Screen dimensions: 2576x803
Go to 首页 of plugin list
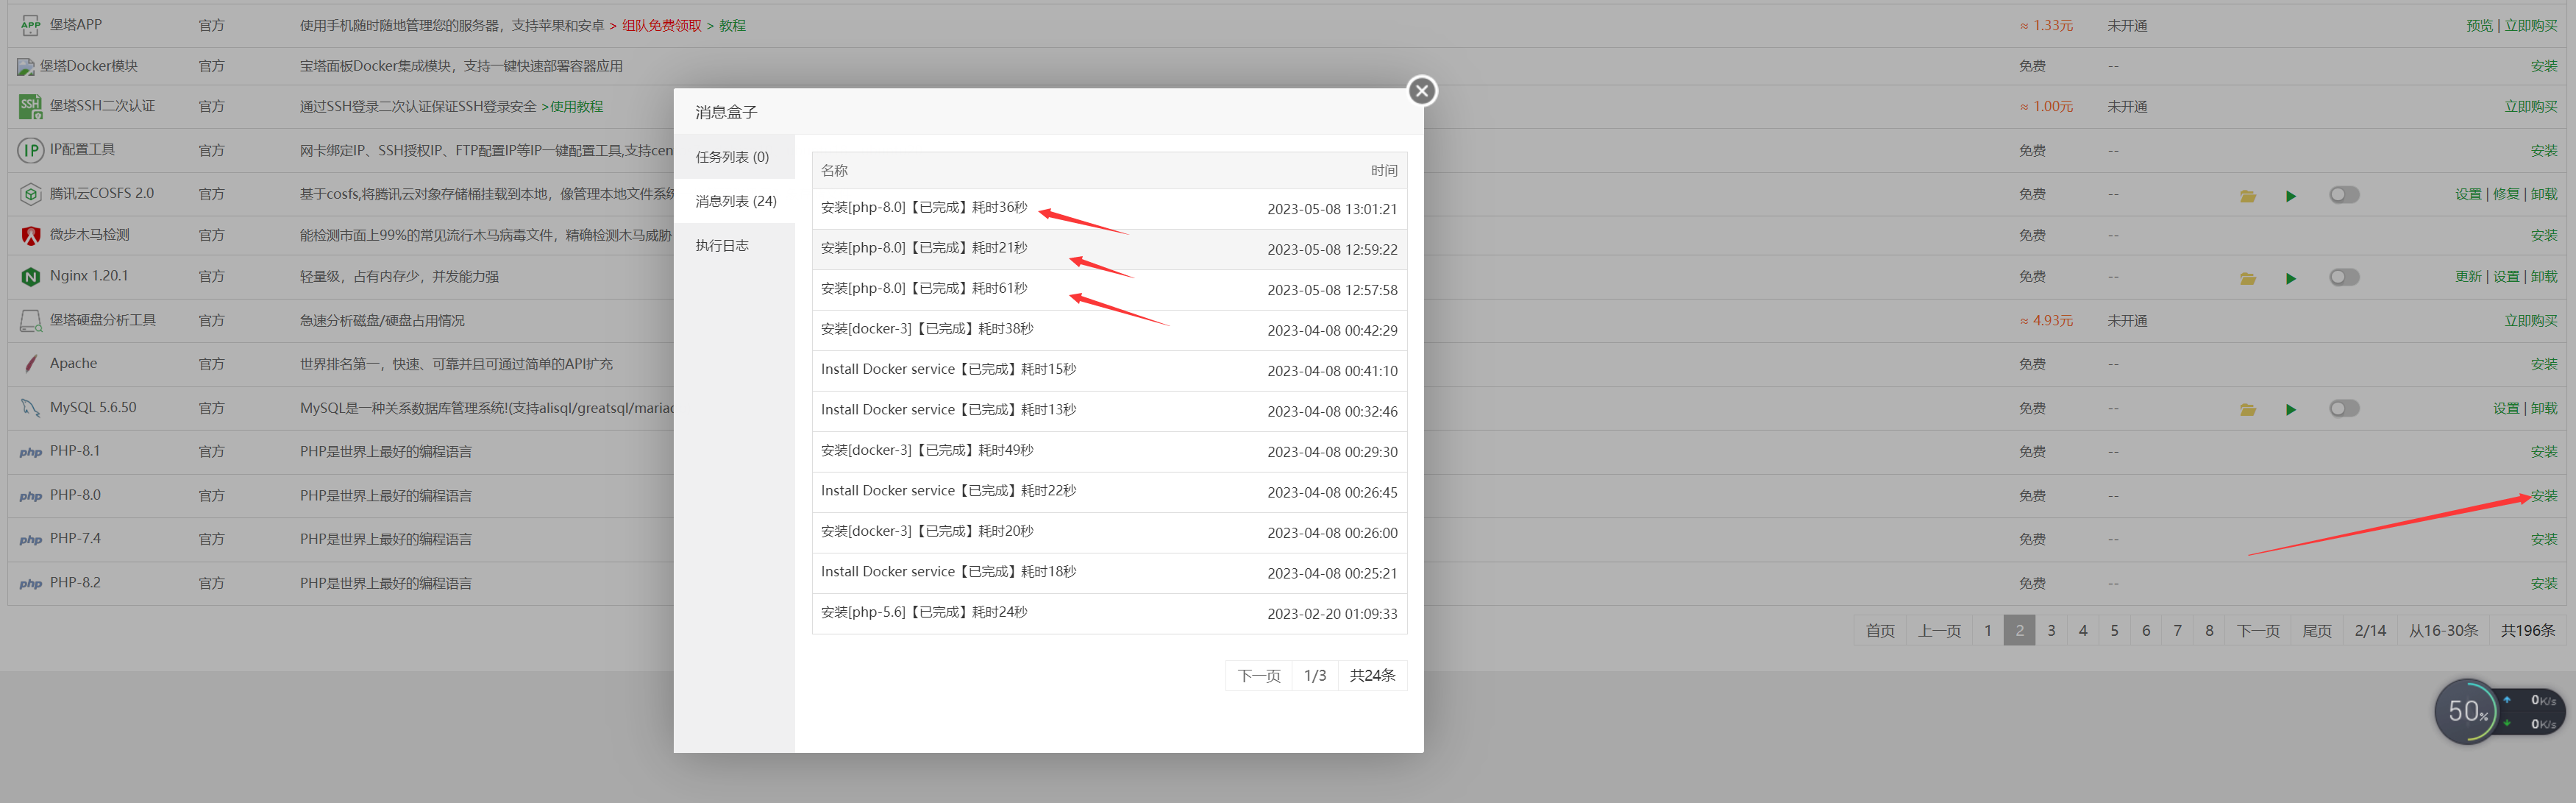(x=1879, y=630)
